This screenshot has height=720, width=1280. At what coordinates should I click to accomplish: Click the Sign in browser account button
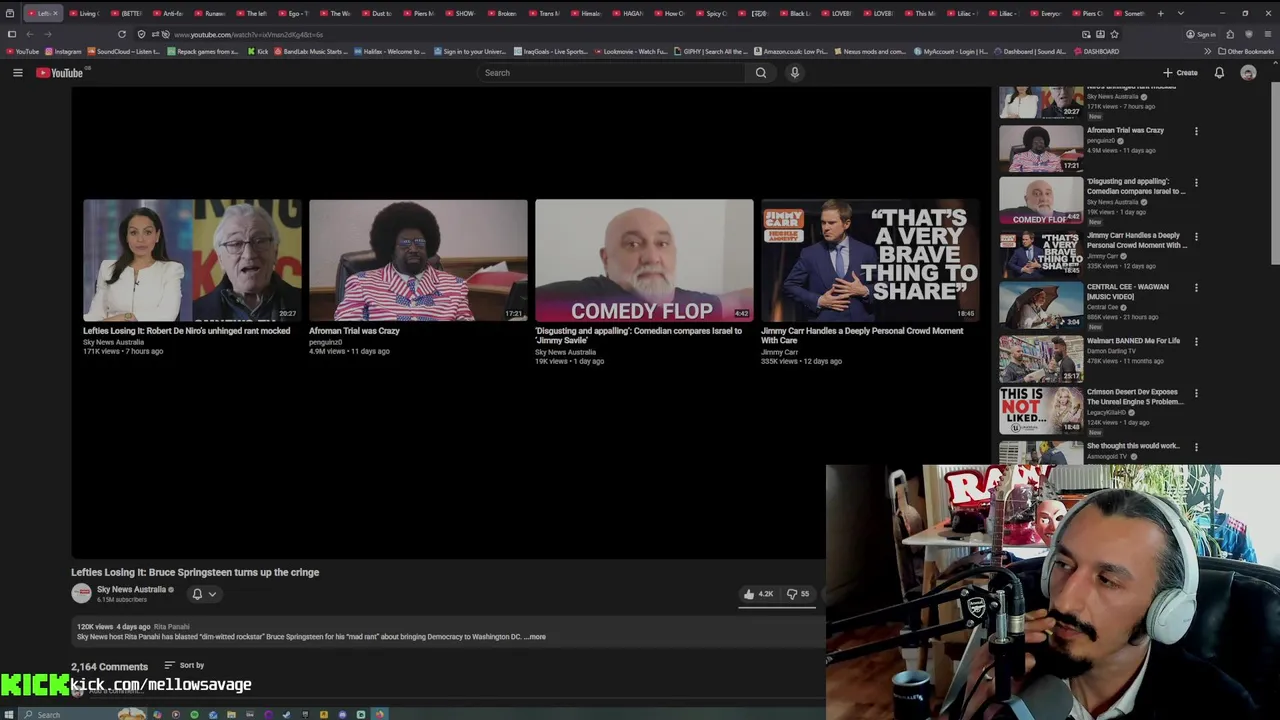pyautogui.click(x=1201, y=34)
